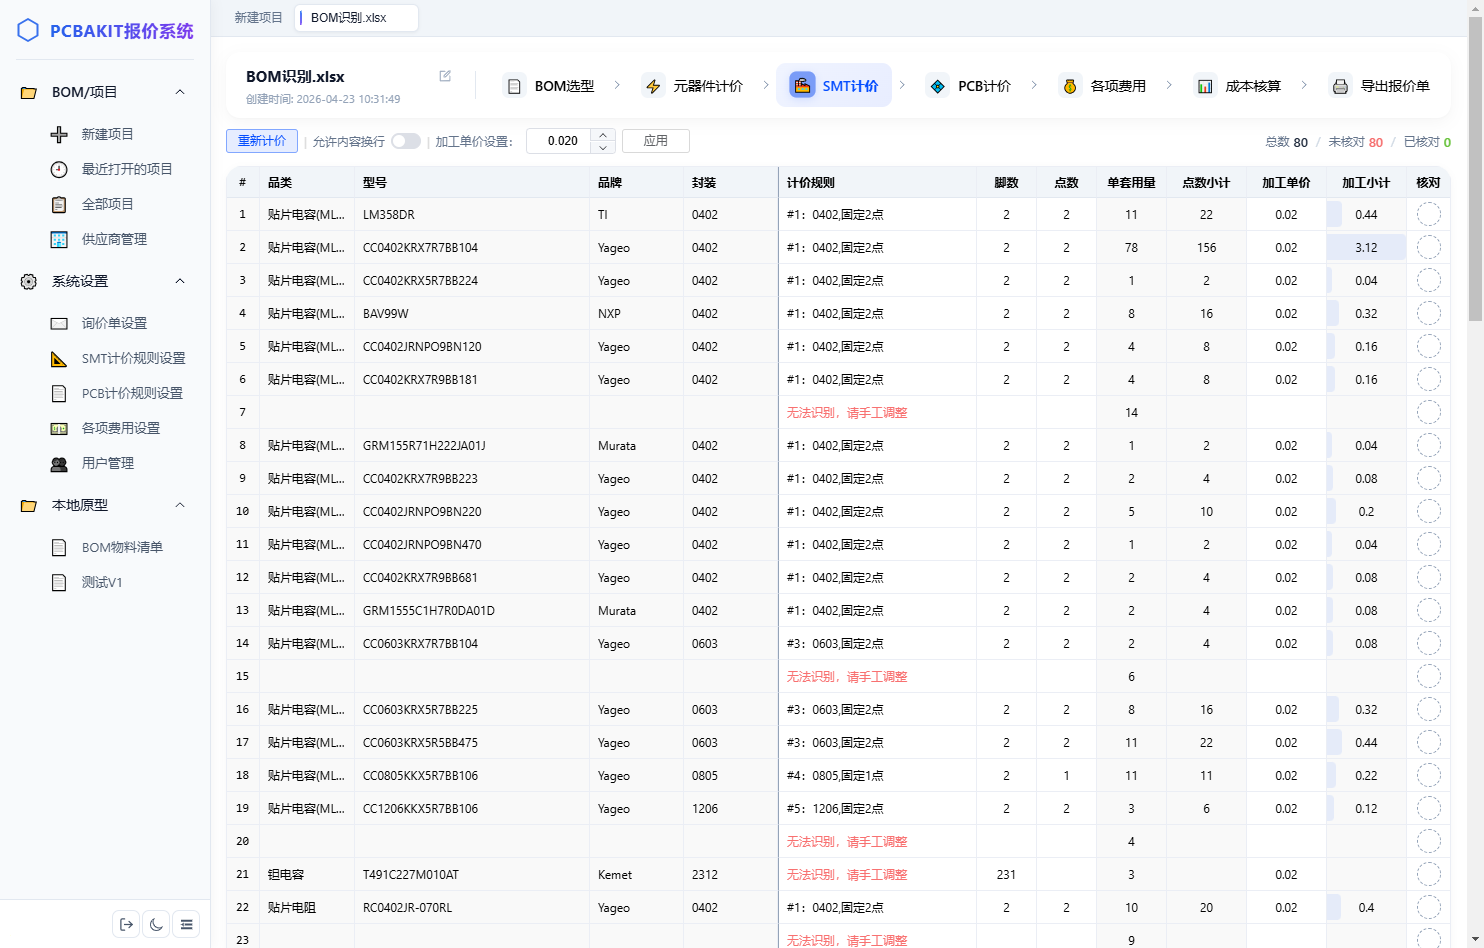
Task: Increase 加工单价 with the up stepper arrow
Action: click(602, 135)
